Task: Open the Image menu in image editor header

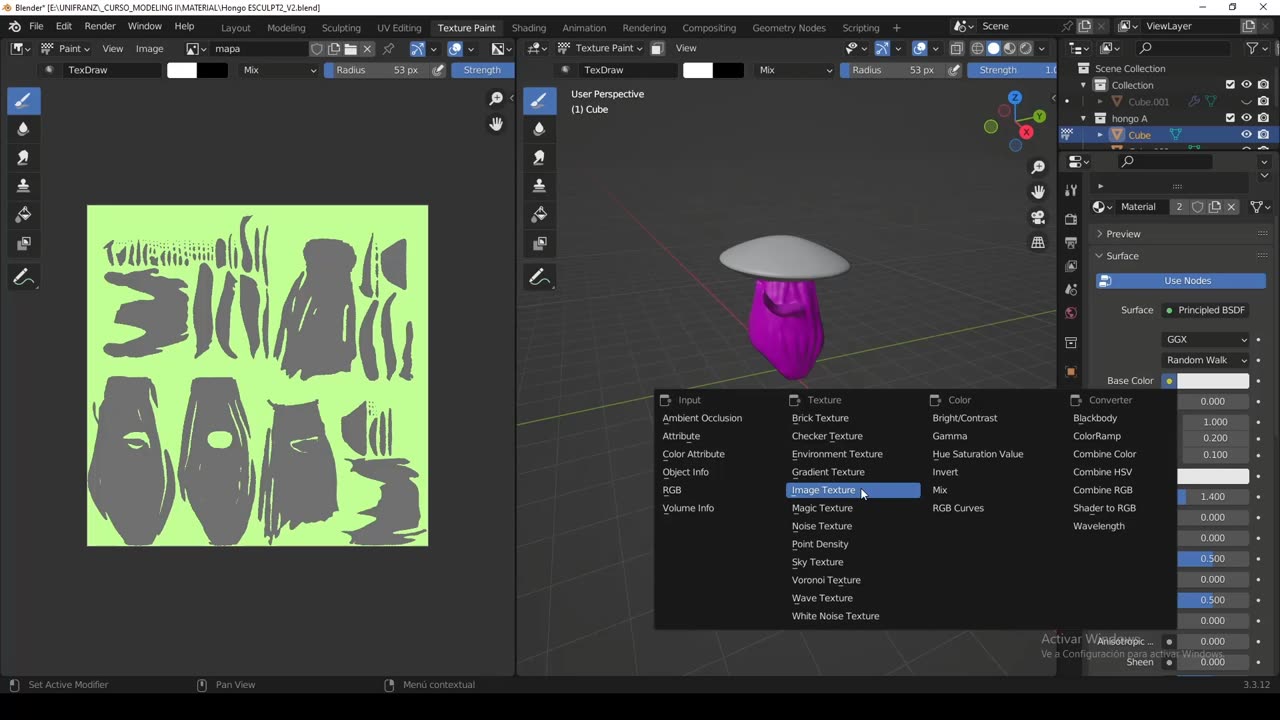Action: point(149,48)
